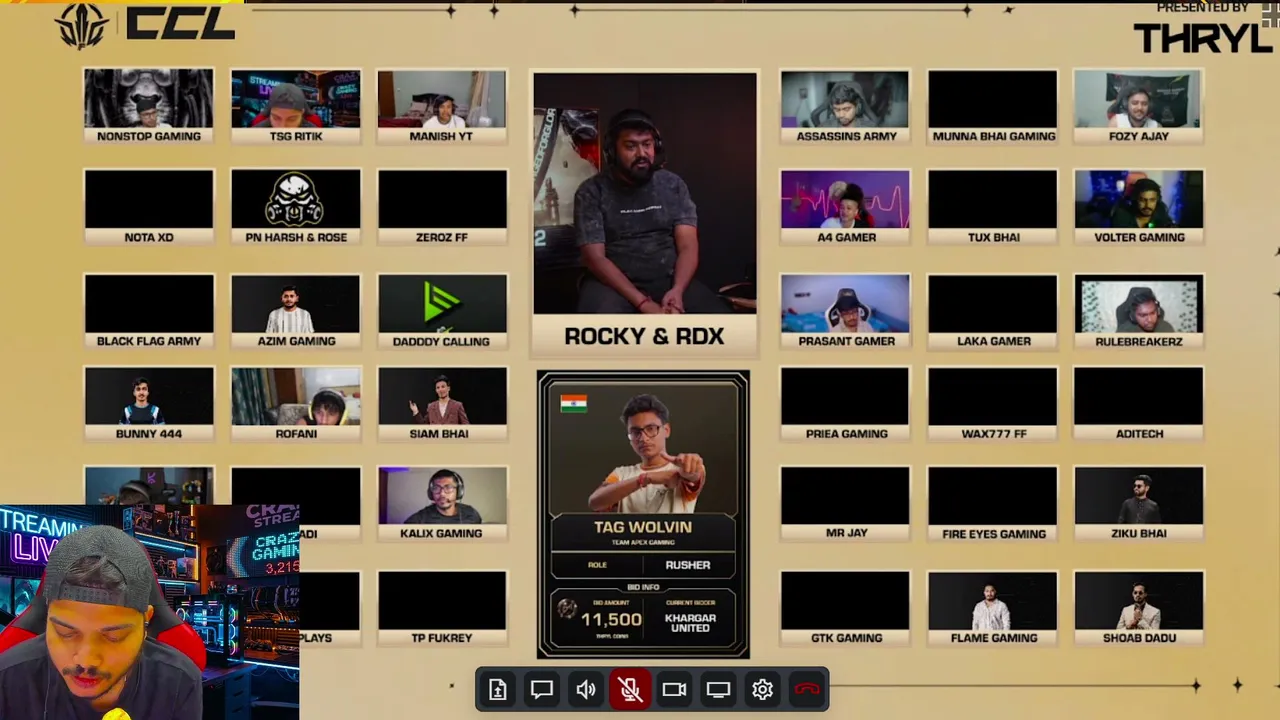The height and width of the screenshot is (720, 1280).
Task: Open the GTK Gaming tile
Action: click(x=845, y=608)
